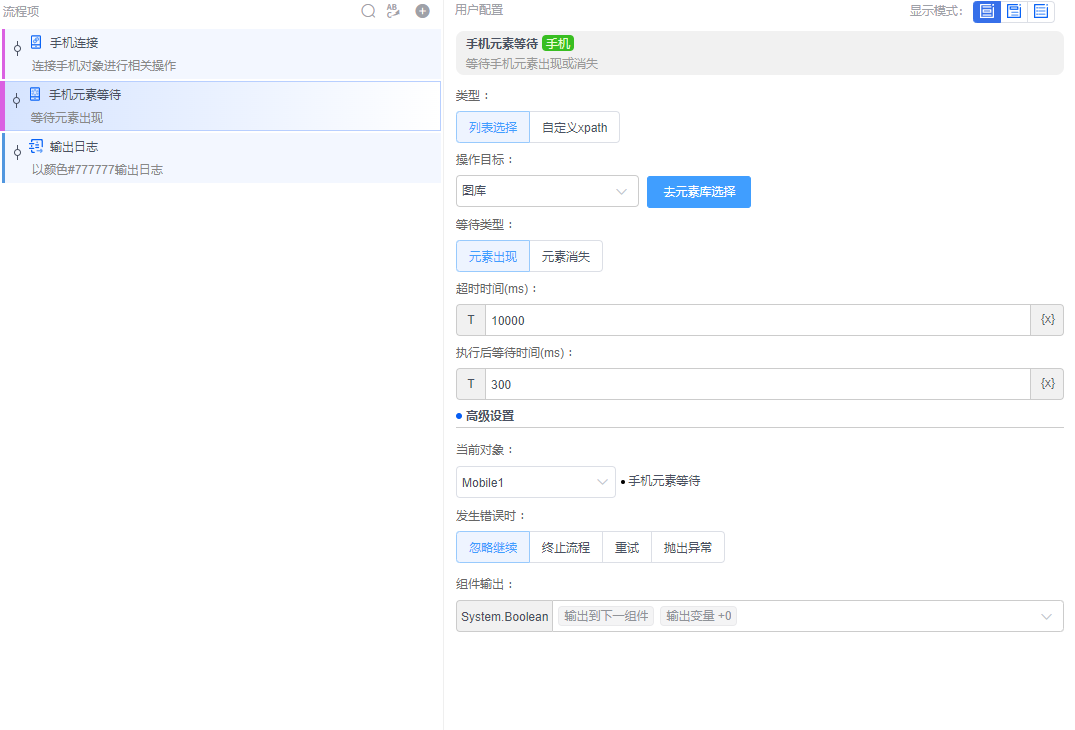Image resolution: width=1075 pixels, height=730 pixels.
Task: Select the first display mode icon
Action: pyautogui.click(x=986, y=11)
